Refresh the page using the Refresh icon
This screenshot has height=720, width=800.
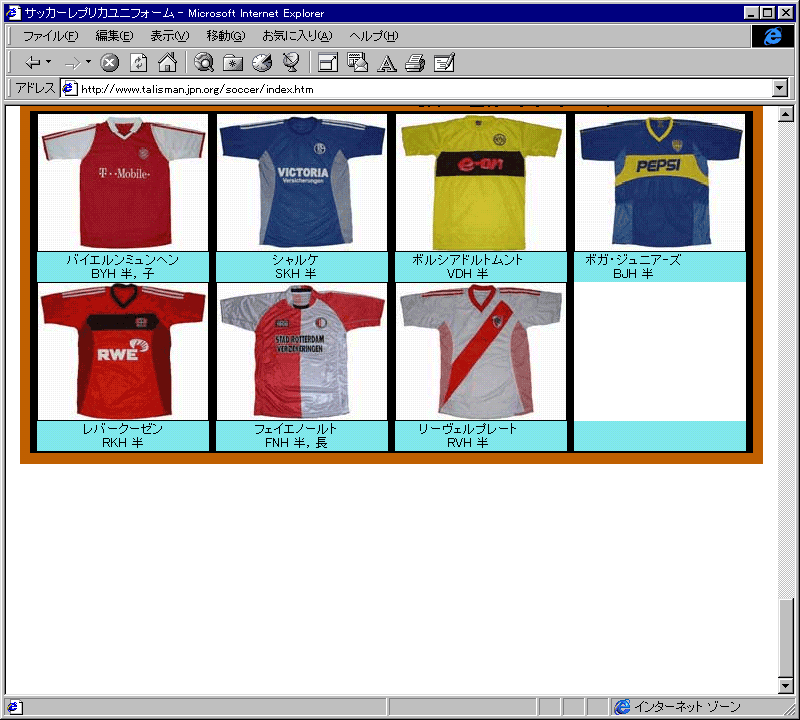click(x=138, y=63)
